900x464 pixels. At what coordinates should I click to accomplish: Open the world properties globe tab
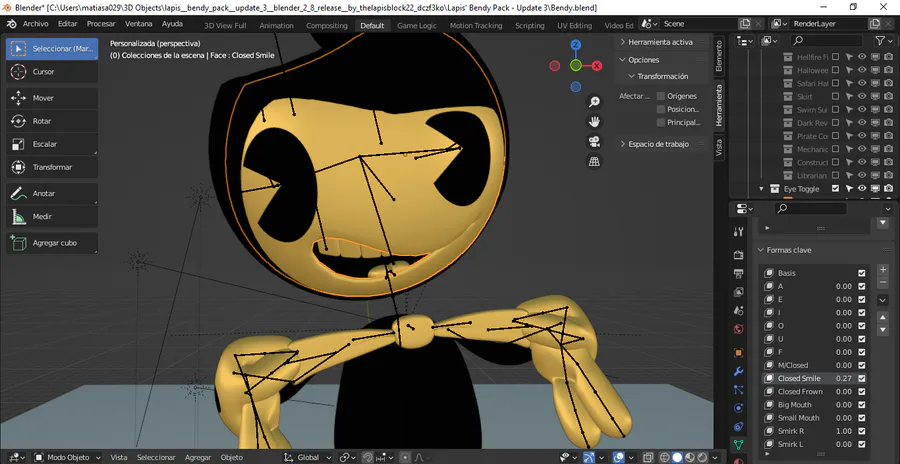739,329
